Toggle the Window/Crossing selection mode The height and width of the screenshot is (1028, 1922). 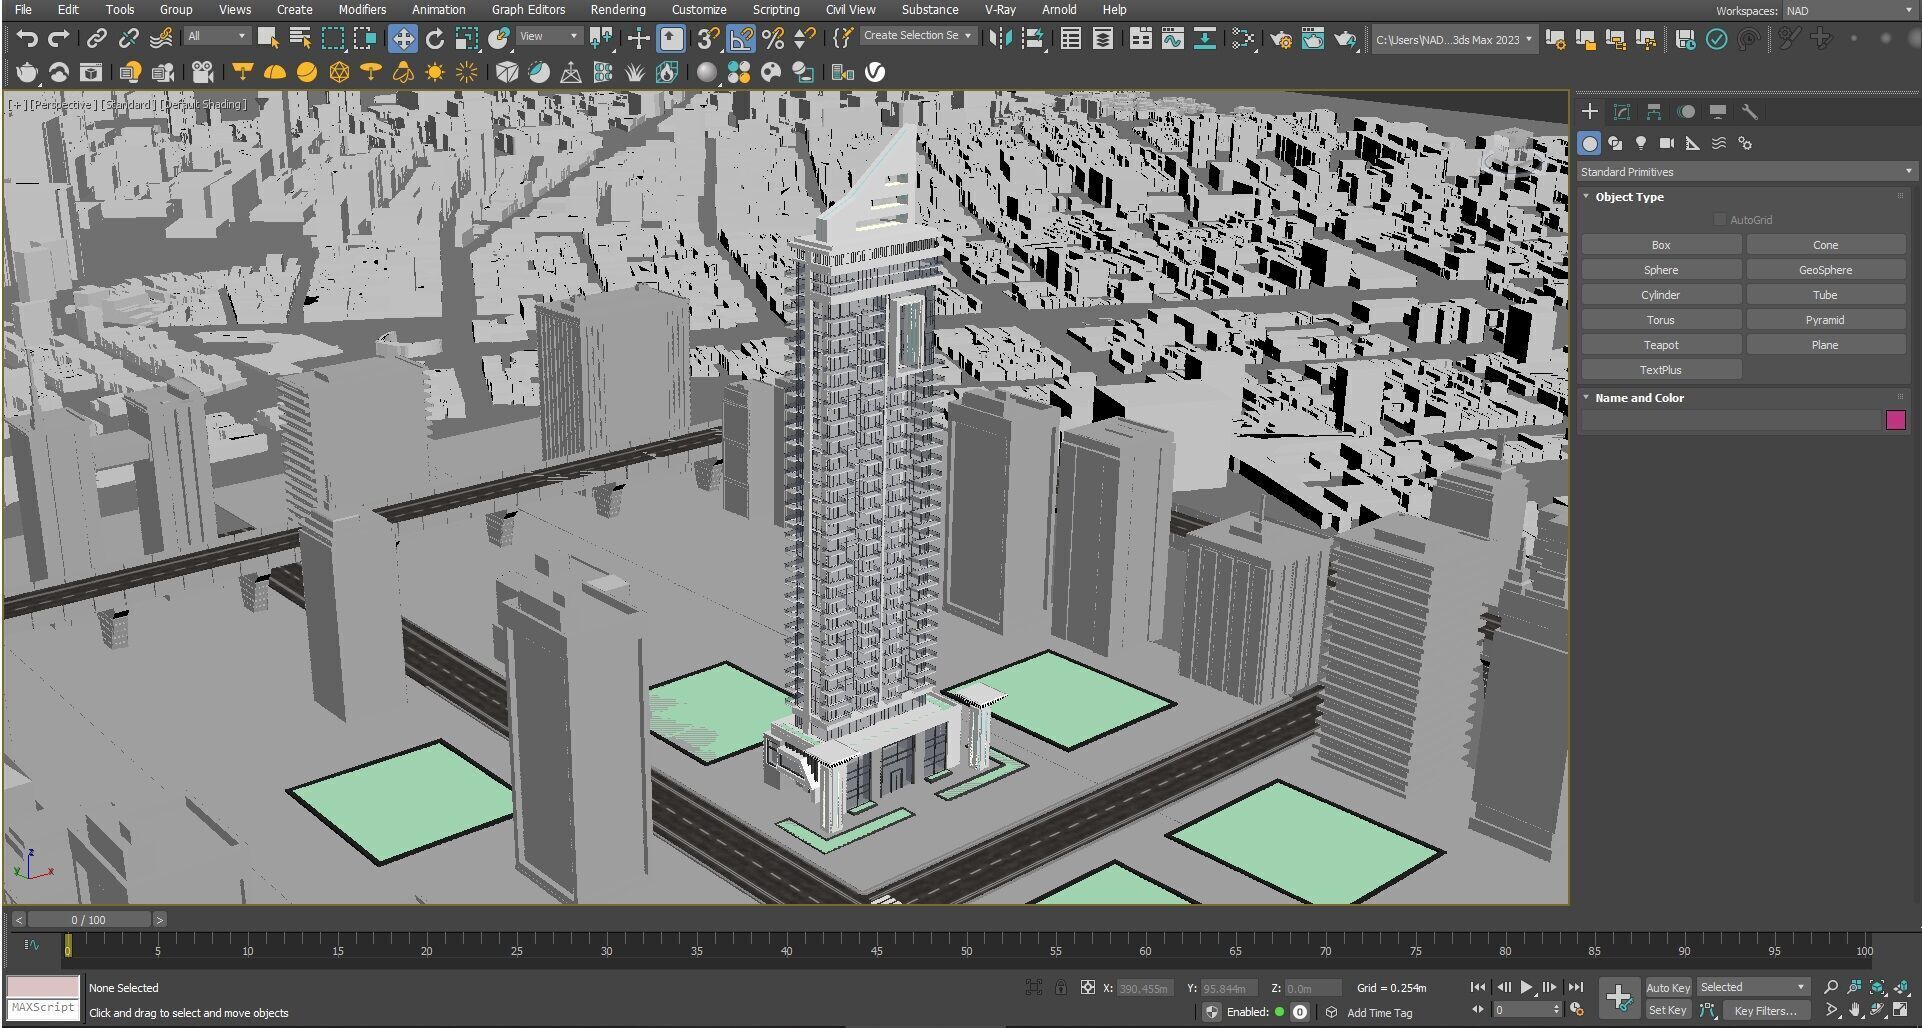tap(365, 39)
